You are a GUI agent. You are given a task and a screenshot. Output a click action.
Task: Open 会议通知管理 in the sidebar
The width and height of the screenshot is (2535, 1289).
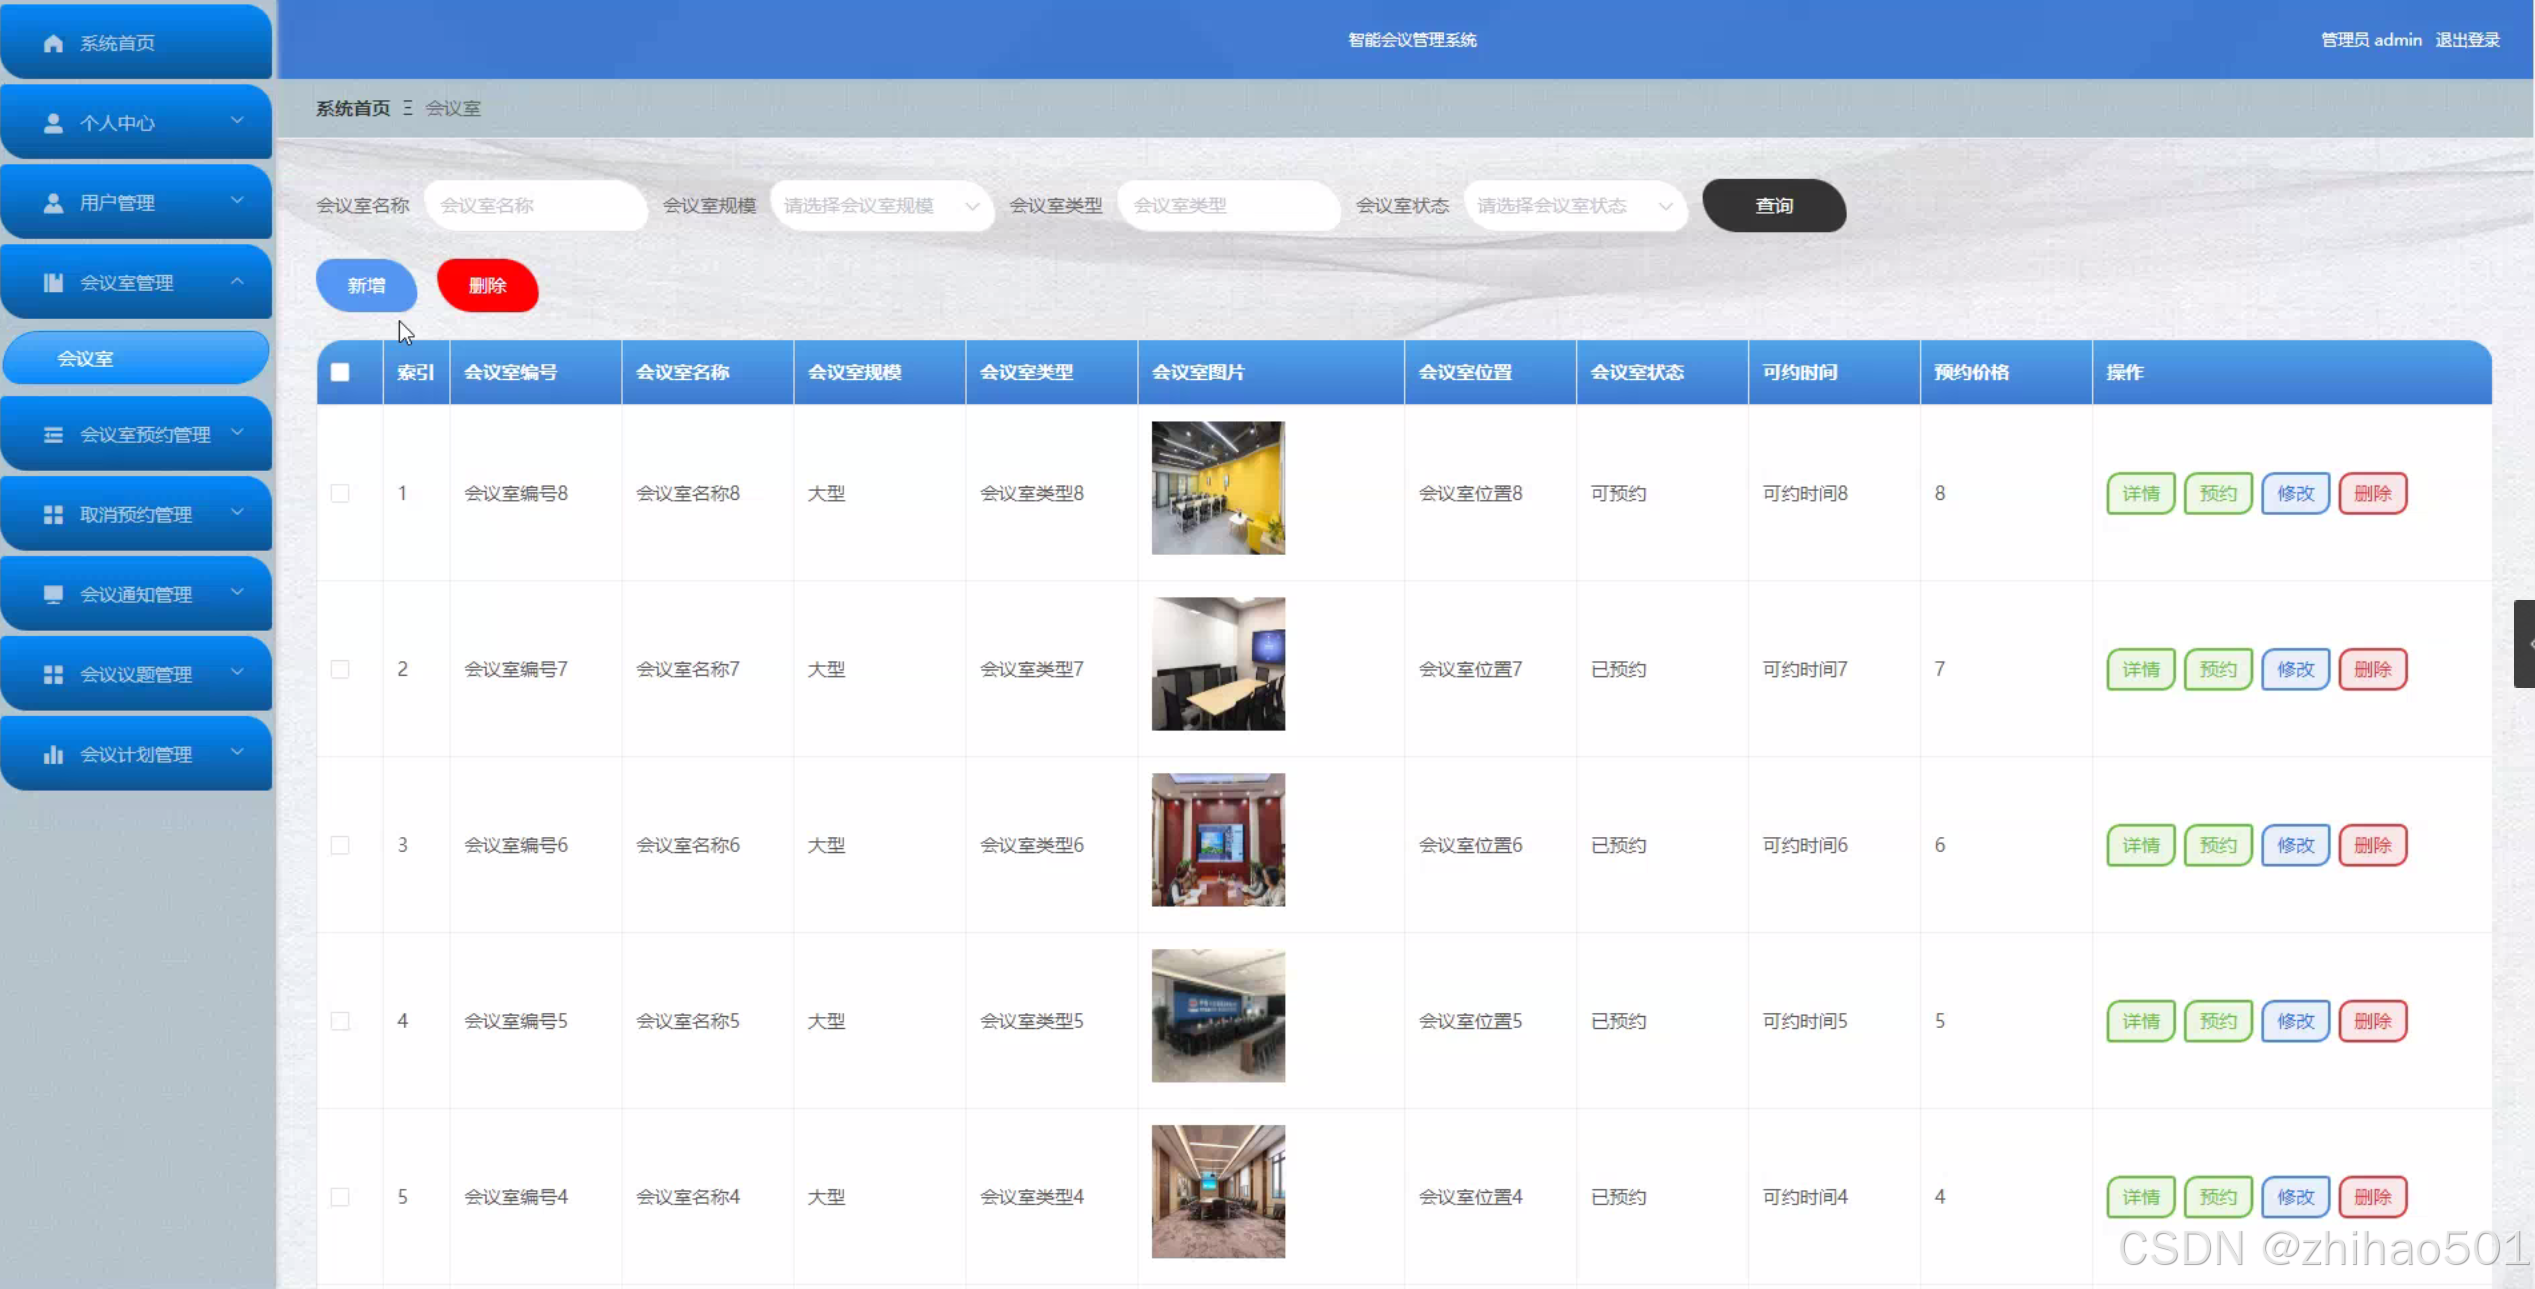coord(136,595)
